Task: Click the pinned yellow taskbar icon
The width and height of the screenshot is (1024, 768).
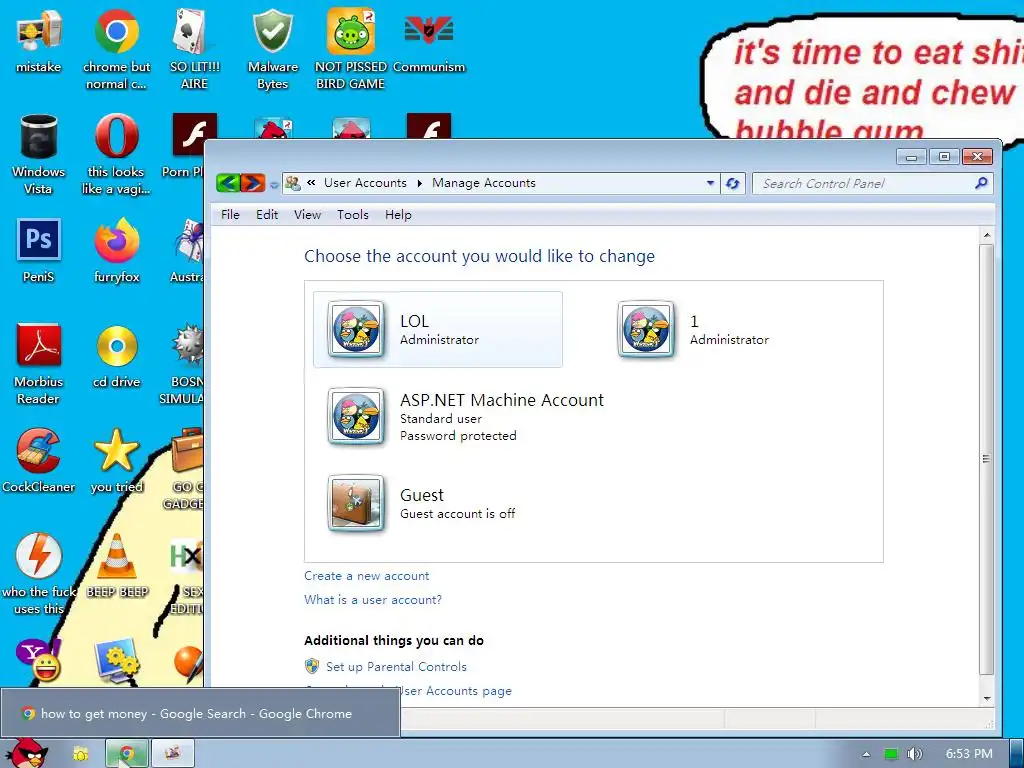Action: [x=80, y=754]
